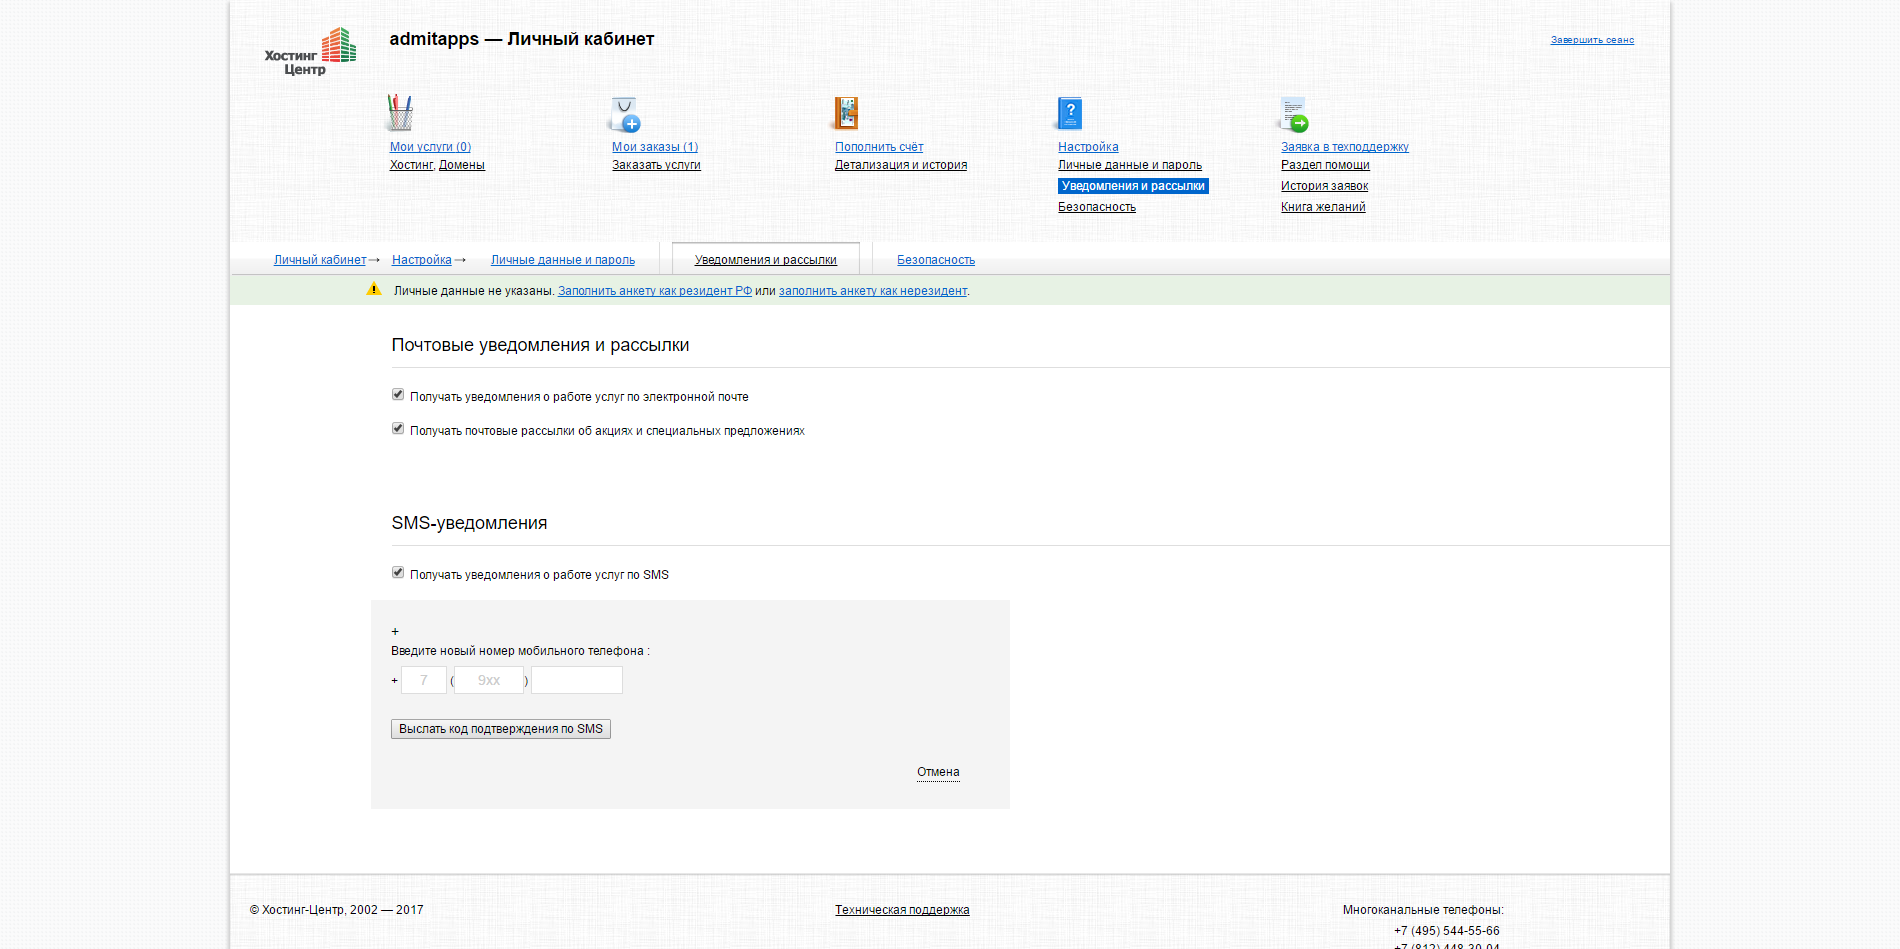Open Мои услуги (0) link
Screen dimensions: 1900x949
pyautogui.click(x=430, y=147)
